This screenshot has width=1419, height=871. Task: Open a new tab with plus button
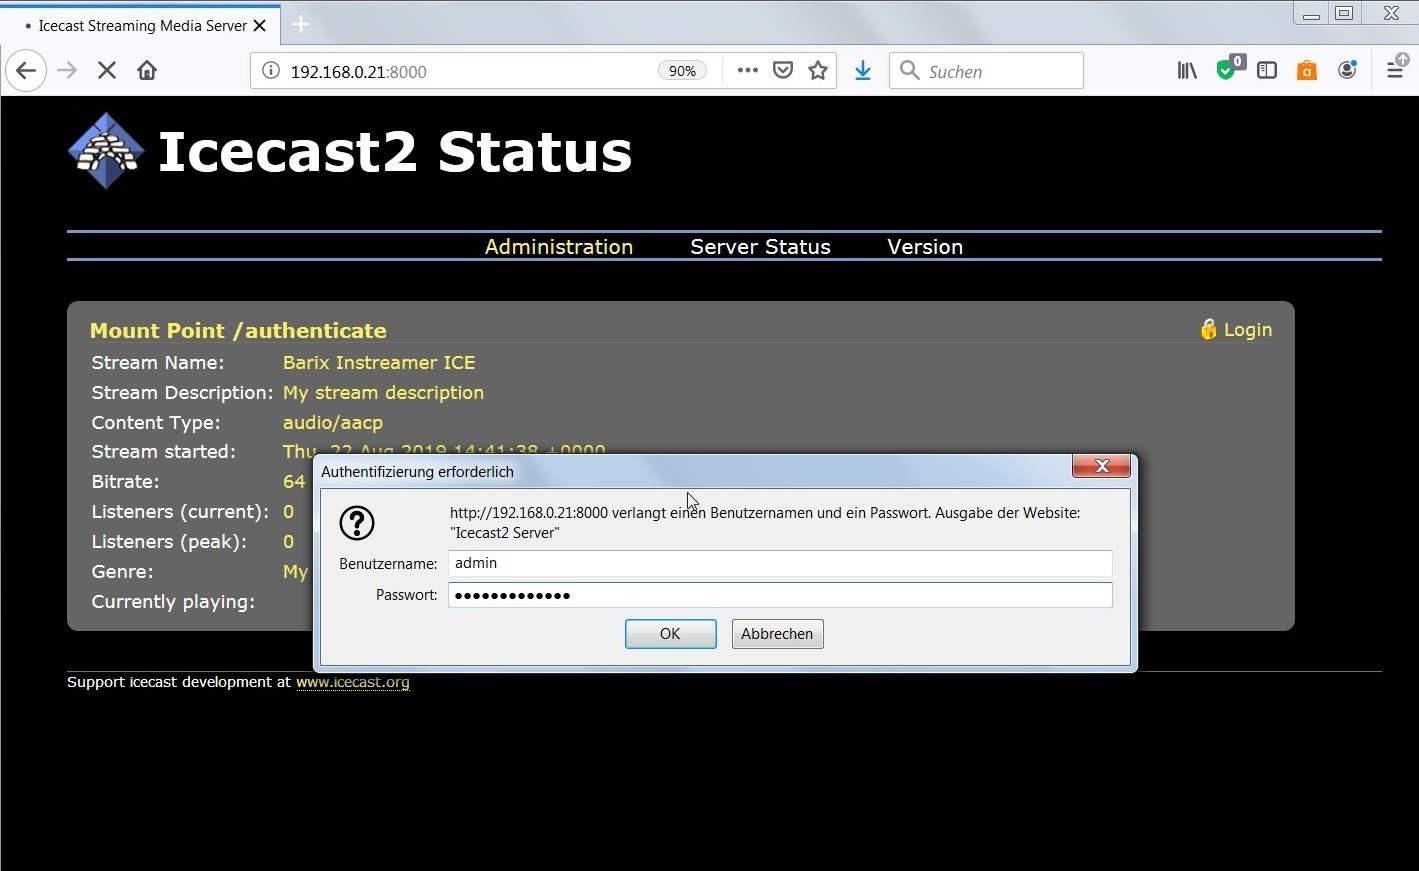(301, 25)
